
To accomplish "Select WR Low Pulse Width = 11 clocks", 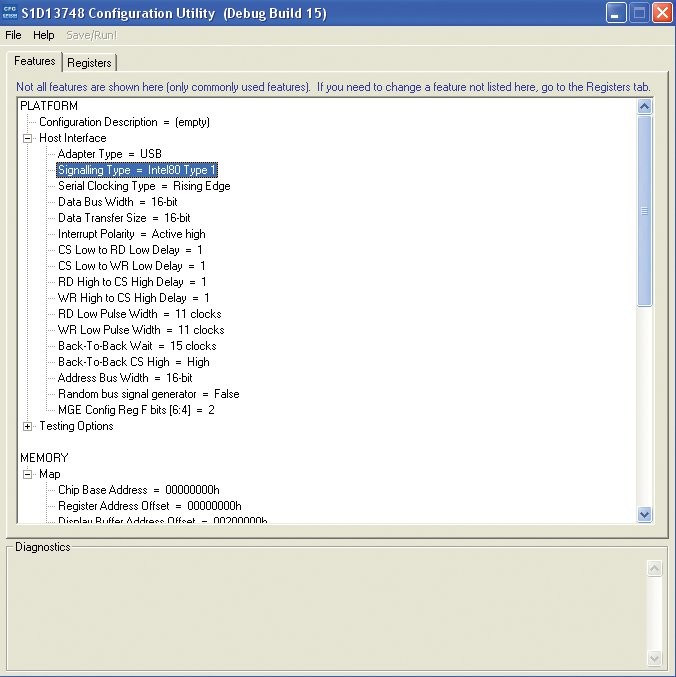I will [x=141, y=330].
